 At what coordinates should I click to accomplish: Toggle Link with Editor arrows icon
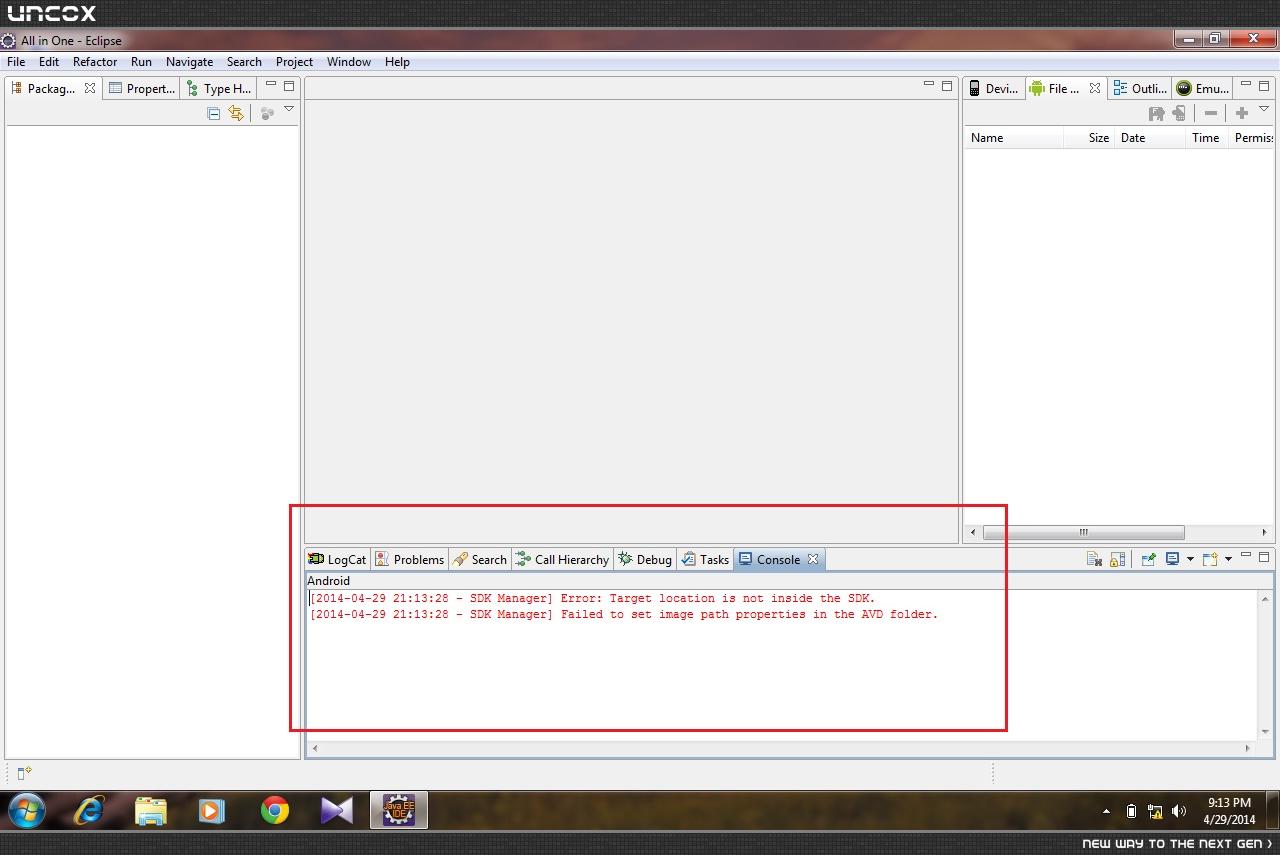[x=236, y=113]
